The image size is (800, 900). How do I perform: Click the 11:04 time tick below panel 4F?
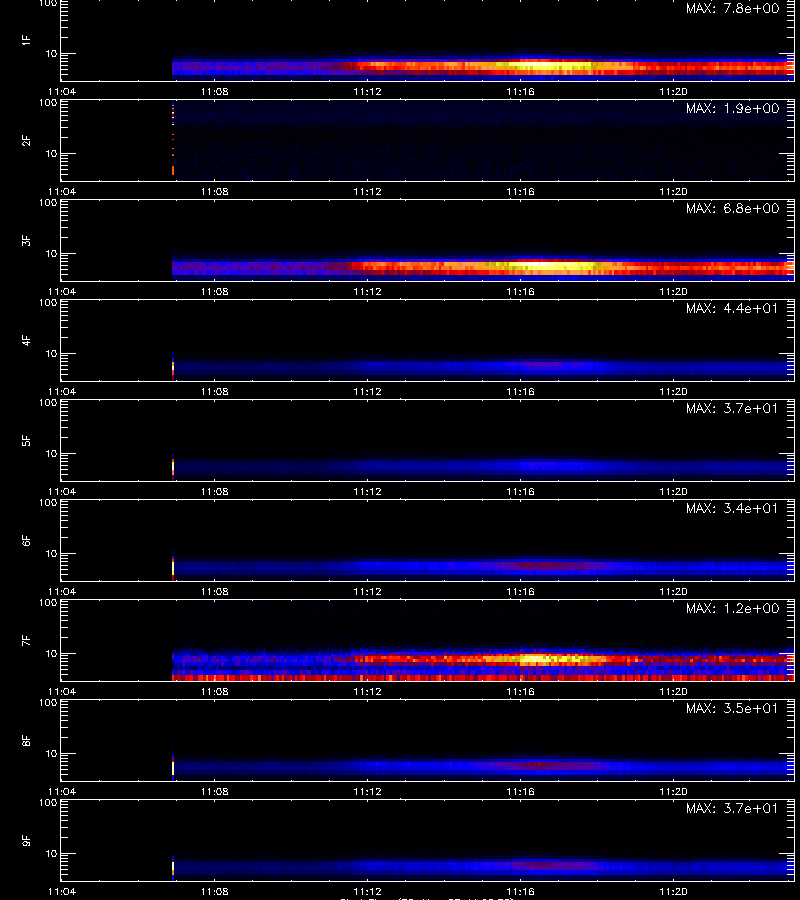(x=61, y=391)
